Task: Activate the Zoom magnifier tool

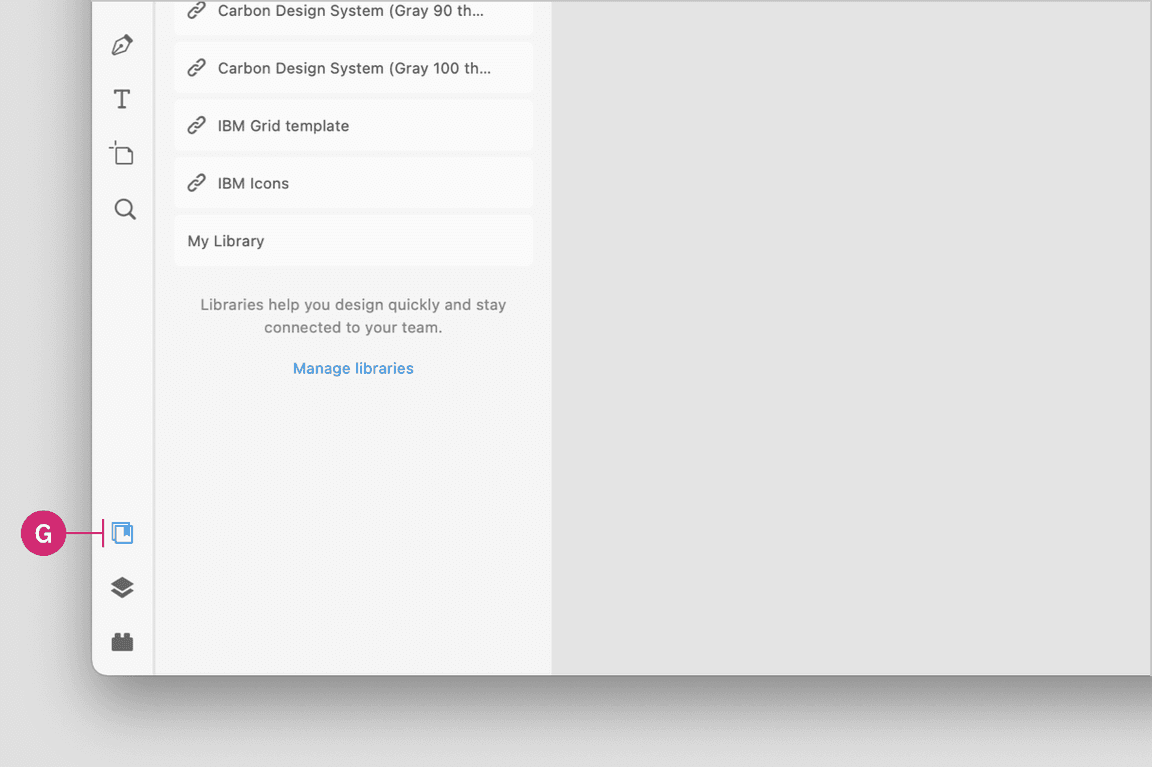Action: [124, 209]
